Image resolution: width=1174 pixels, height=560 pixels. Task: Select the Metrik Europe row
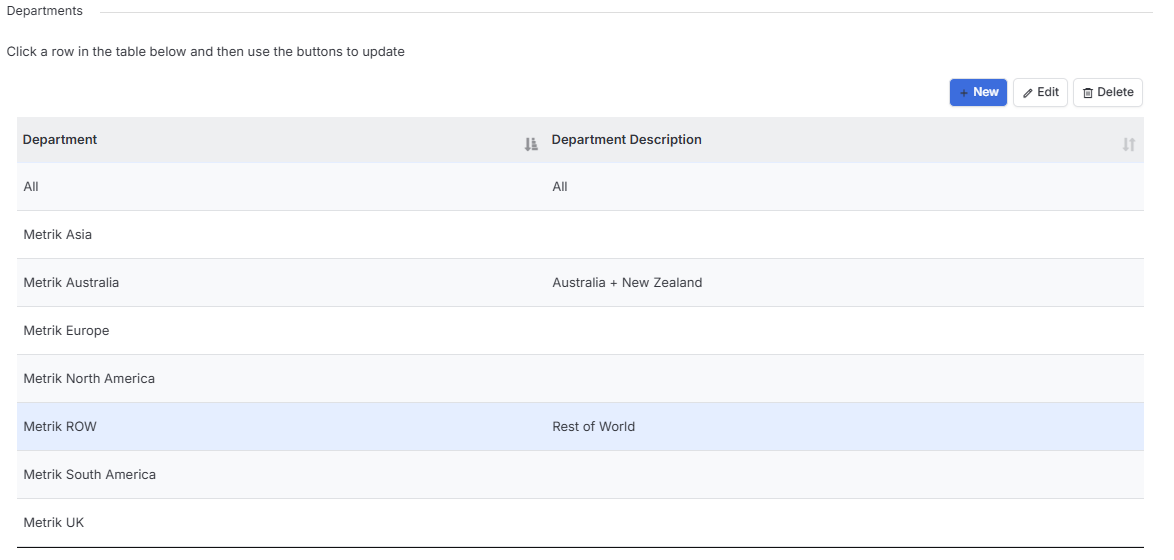click(x=580, y=330)
